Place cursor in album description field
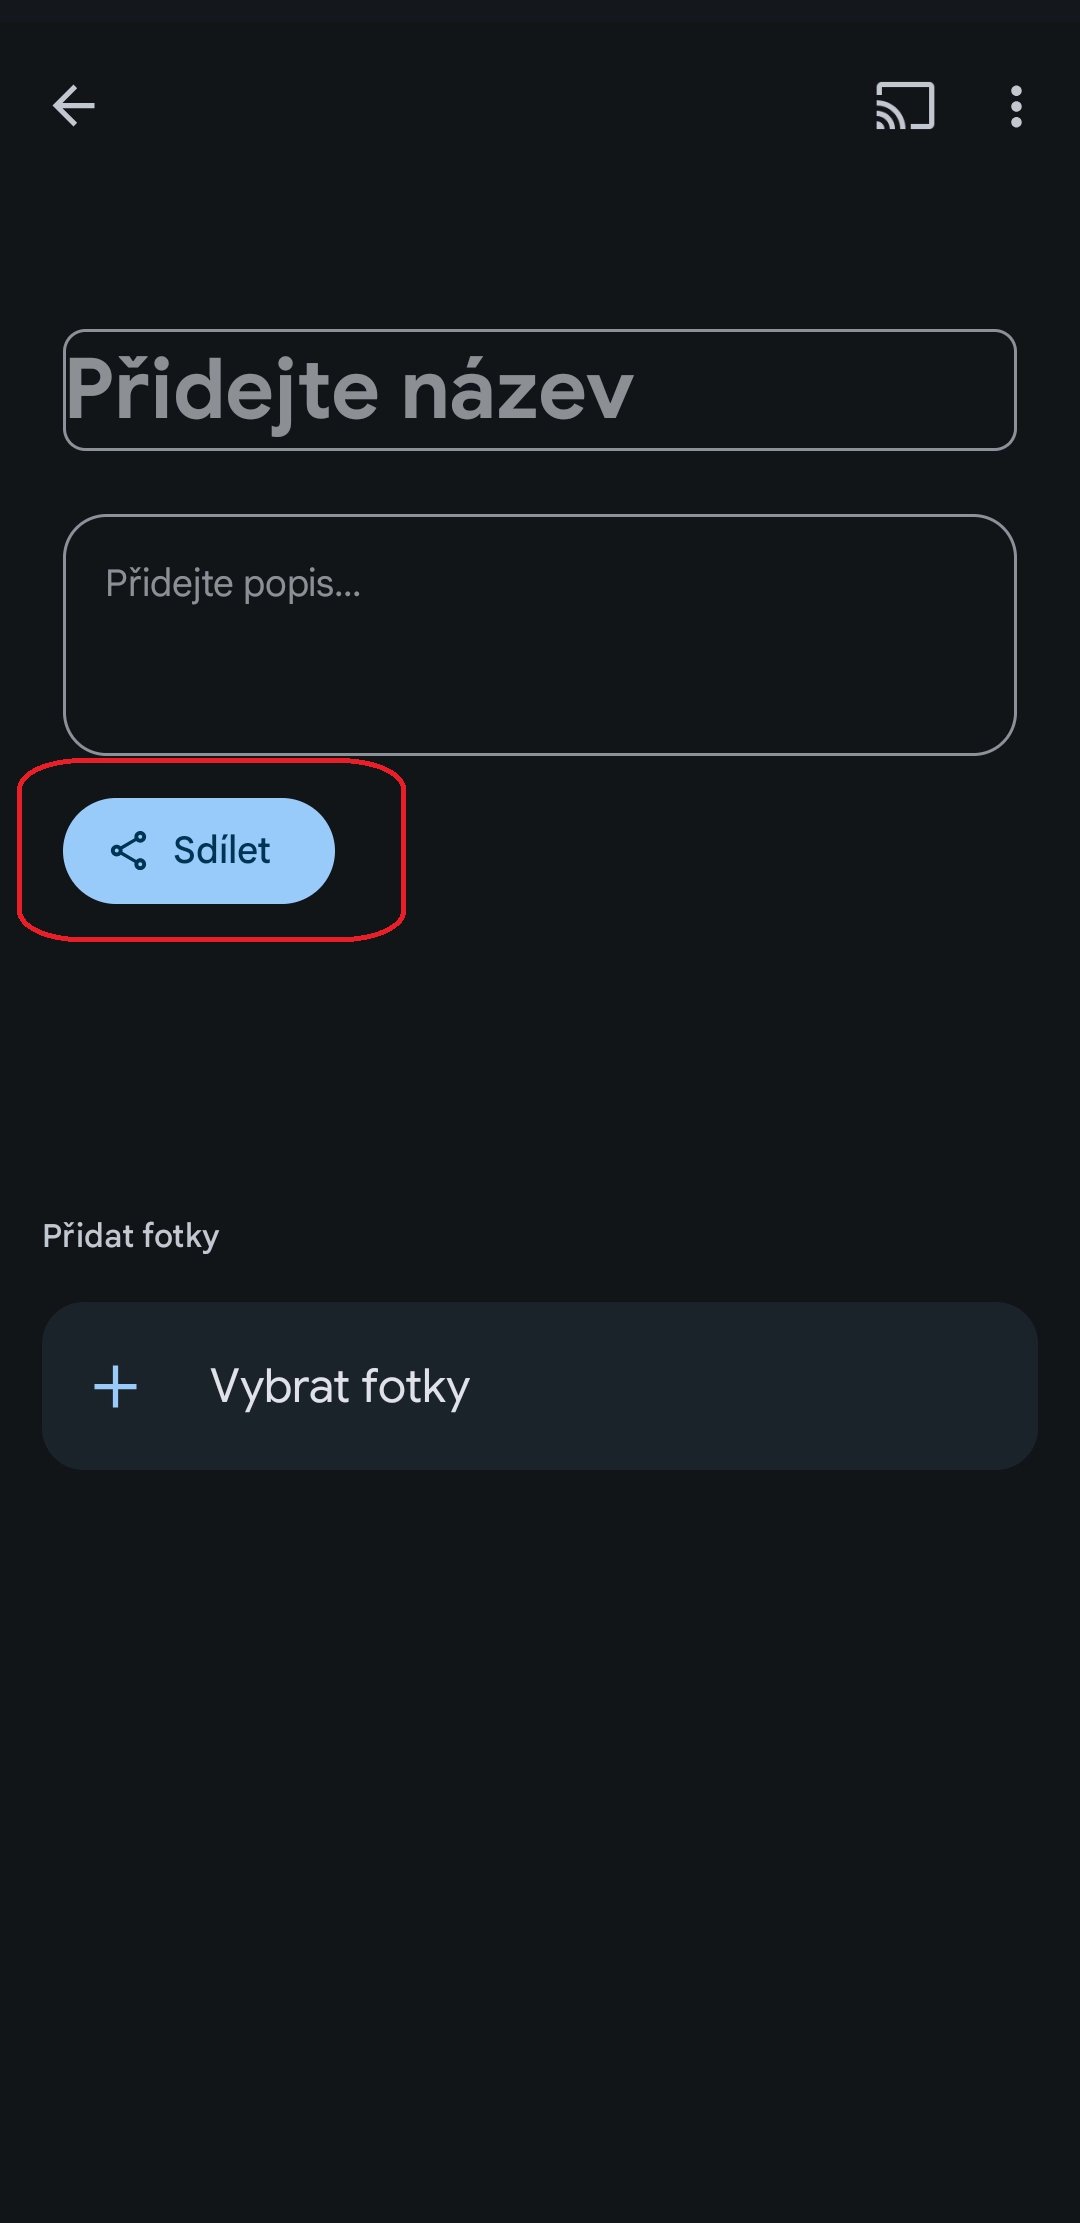This screenshot has height=2223, width=1080. (x=539, y=634)
